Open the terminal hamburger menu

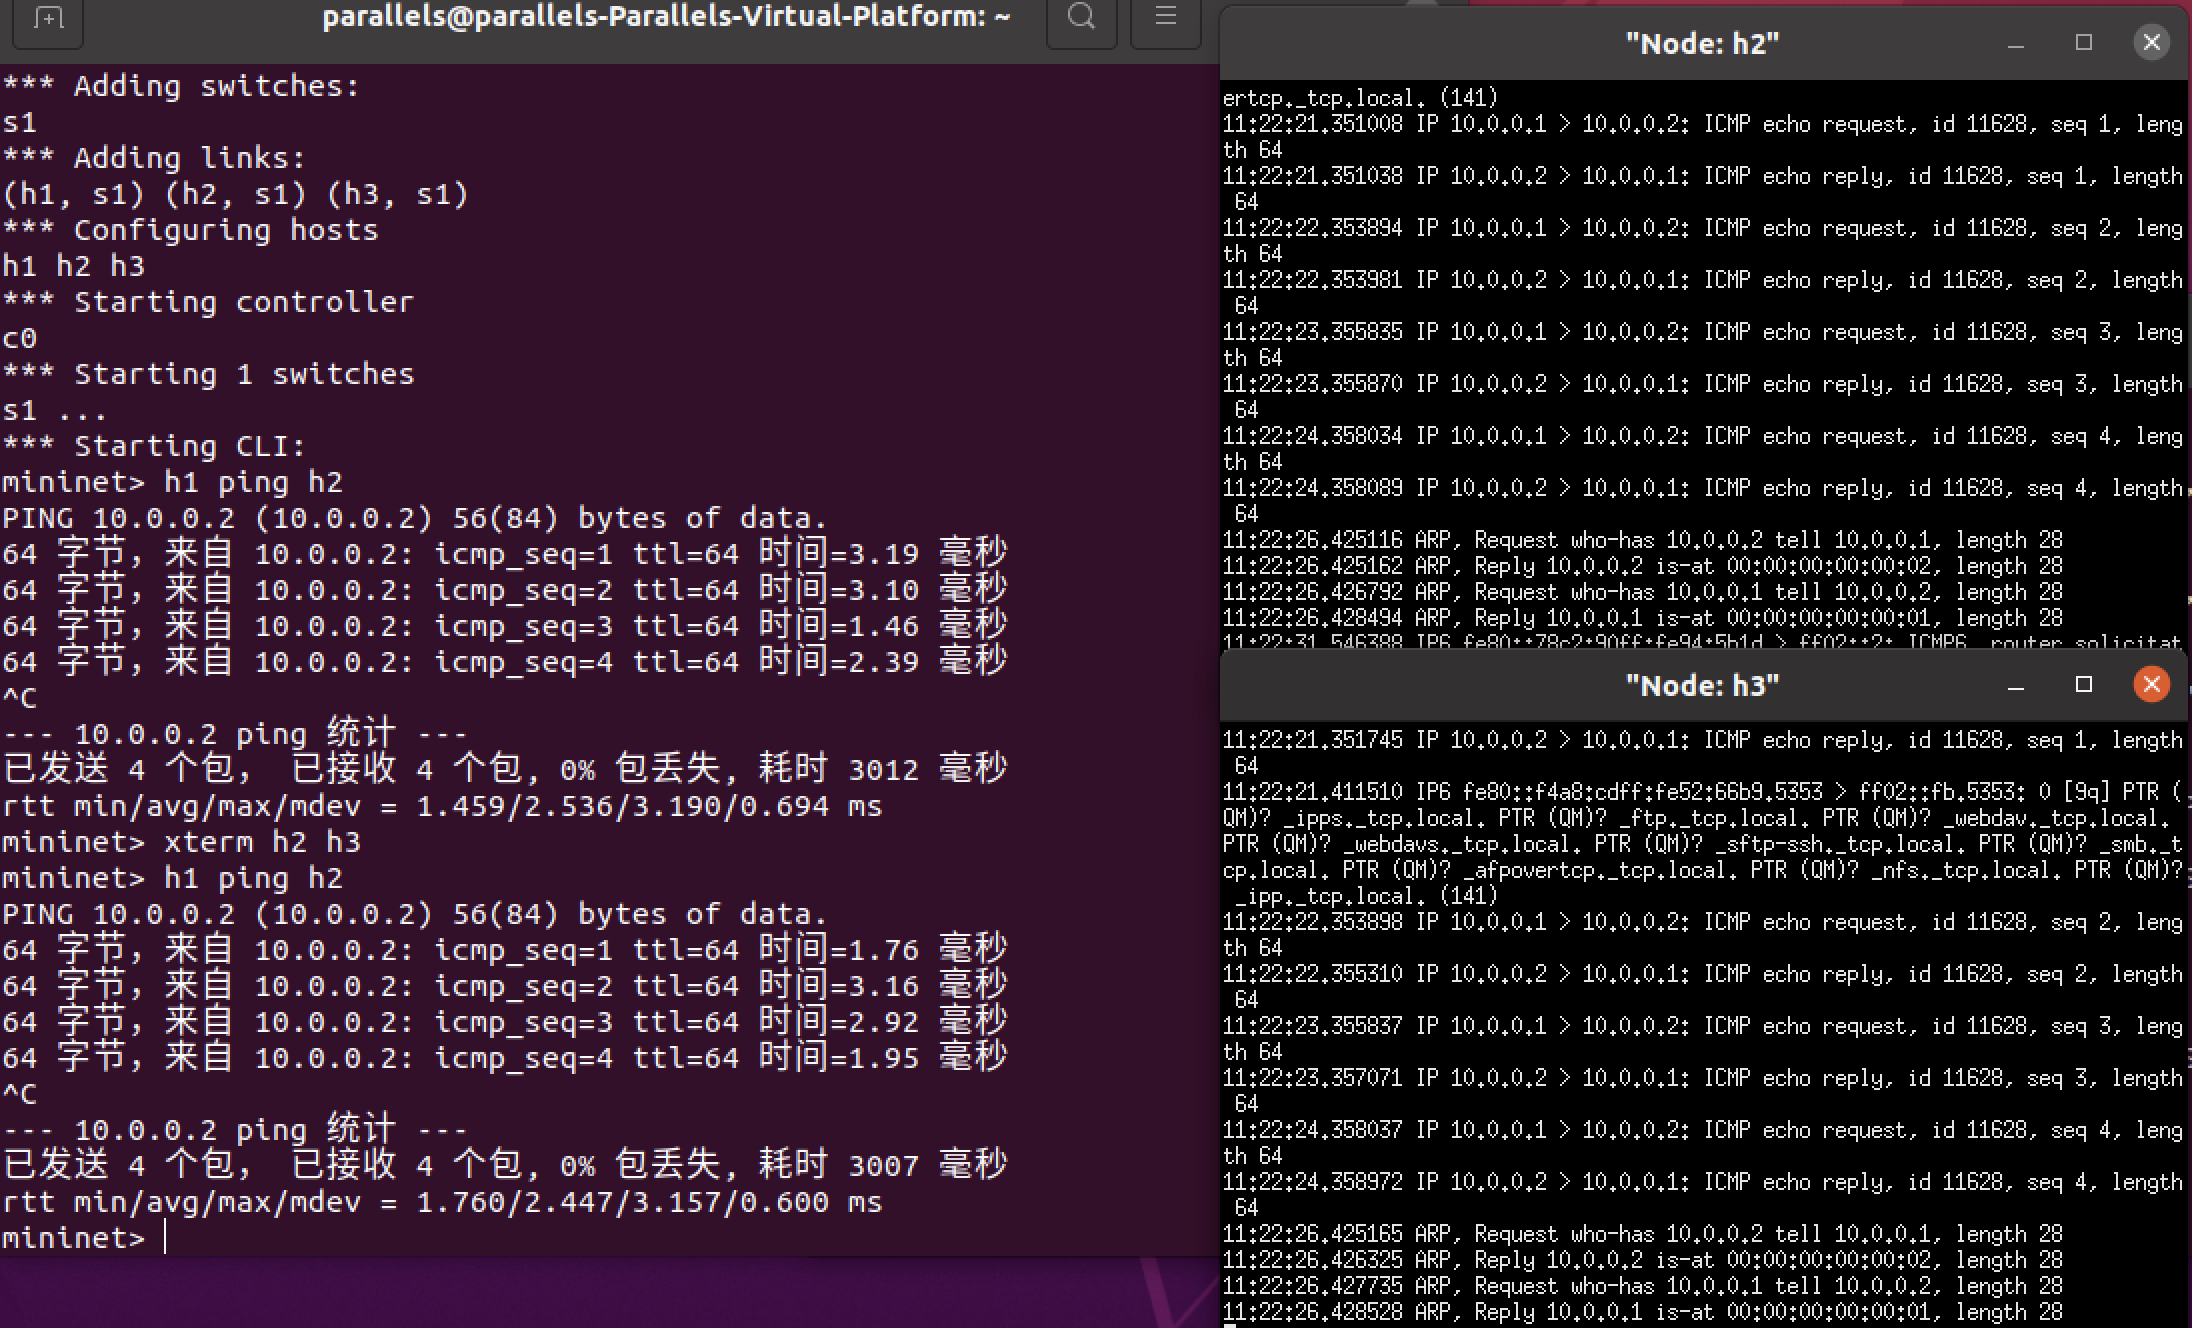(x=1165, y=18)
